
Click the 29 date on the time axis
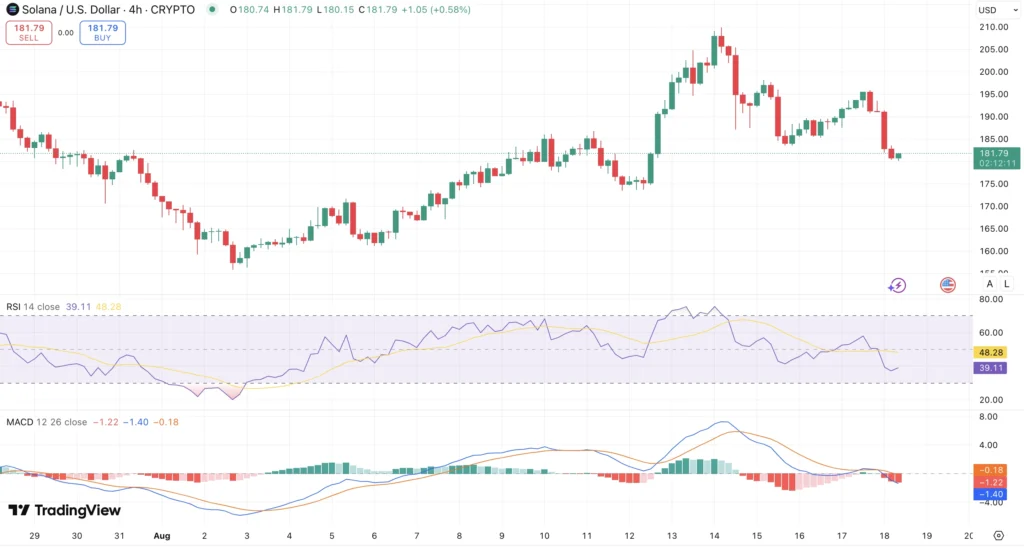tap(35, 536)
